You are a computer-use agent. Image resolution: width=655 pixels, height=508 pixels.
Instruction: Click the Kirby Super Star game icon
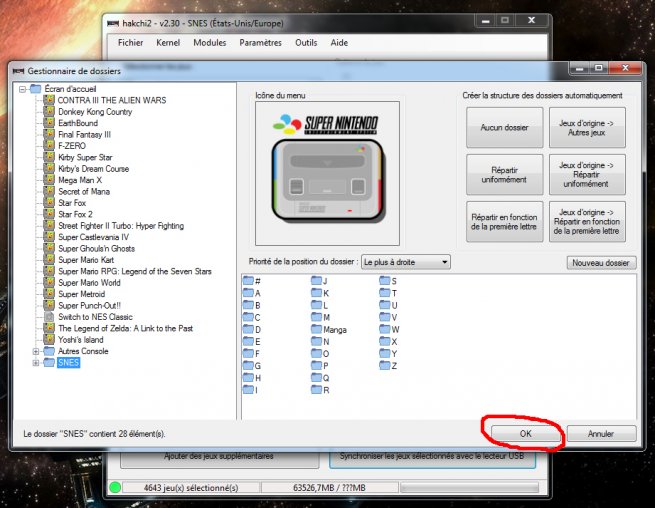point(49,157)
